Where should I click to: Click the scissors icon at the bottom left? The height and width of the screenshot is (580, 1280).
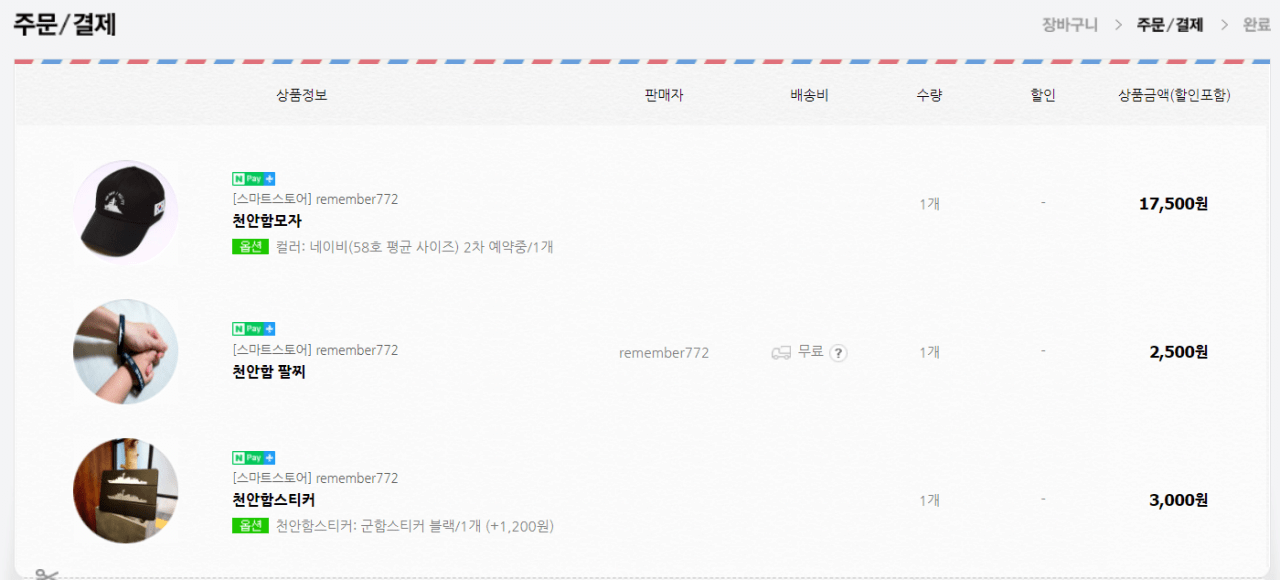pyautogui.click(x=46, y=574)
